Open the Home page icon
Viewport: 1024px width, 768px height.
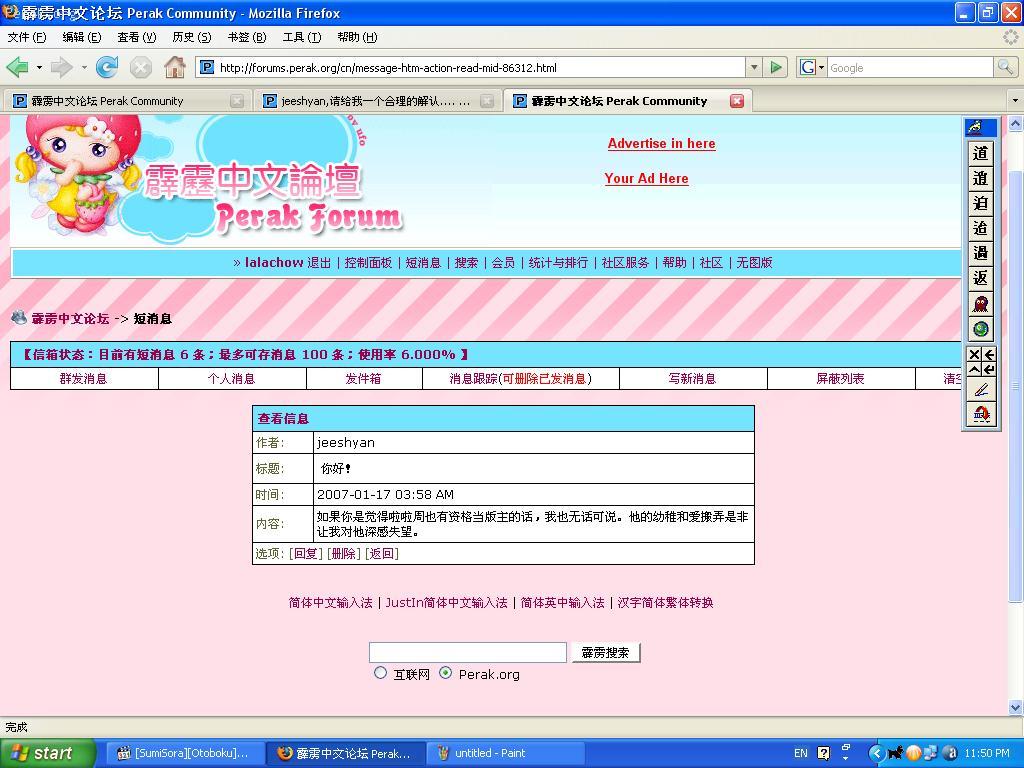[174, 67]
